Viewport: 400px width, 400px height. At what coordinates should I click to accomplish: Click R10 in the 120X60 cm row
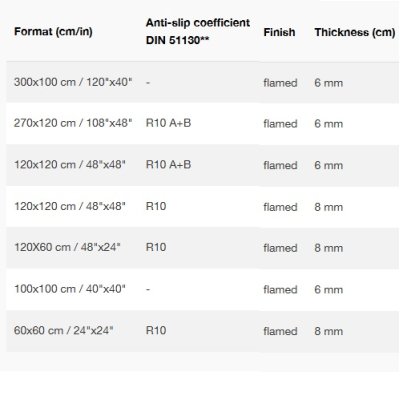156,247
